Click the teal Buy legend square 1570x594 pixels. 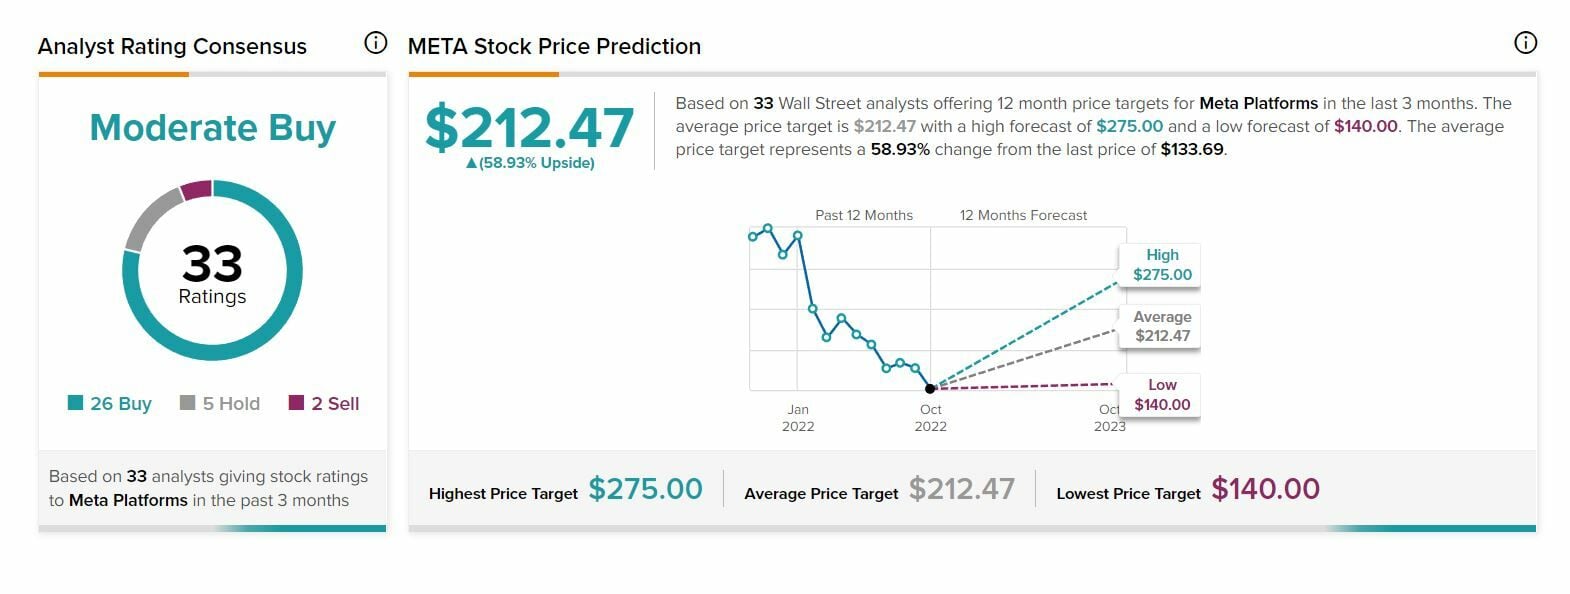[x=75, y=403]
